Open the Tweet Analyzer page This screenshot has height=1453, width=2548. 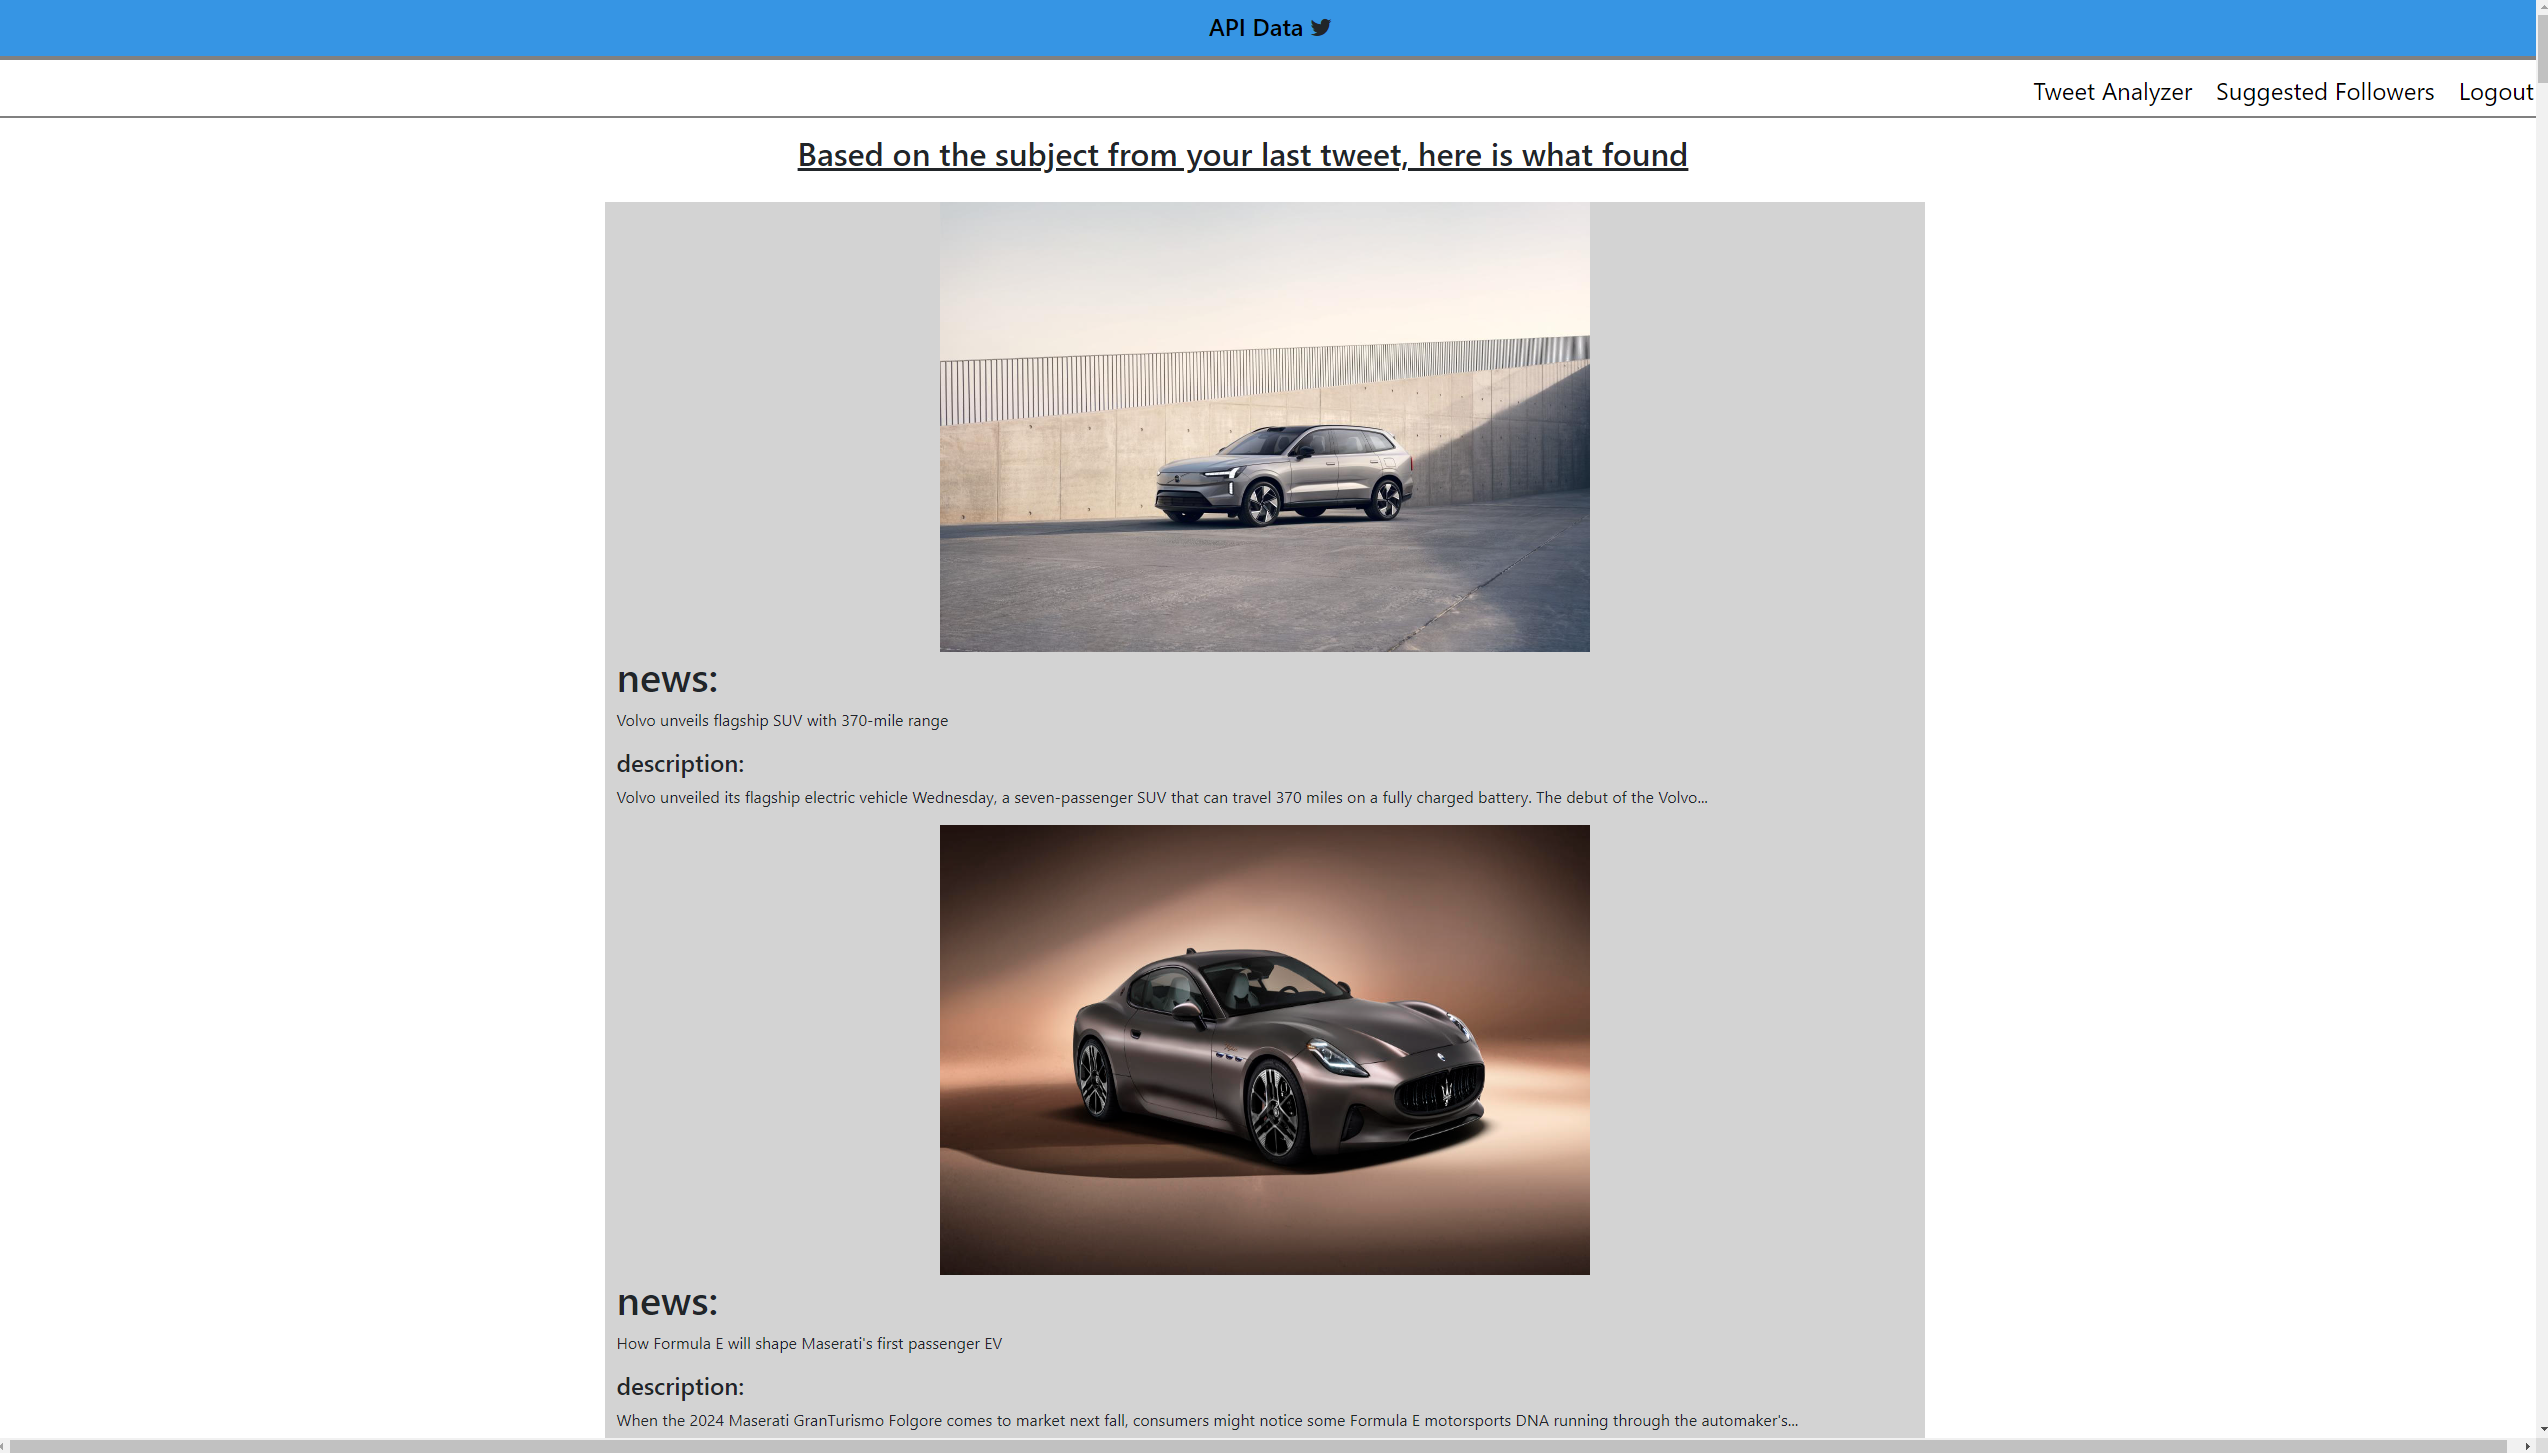(2111, 92)
